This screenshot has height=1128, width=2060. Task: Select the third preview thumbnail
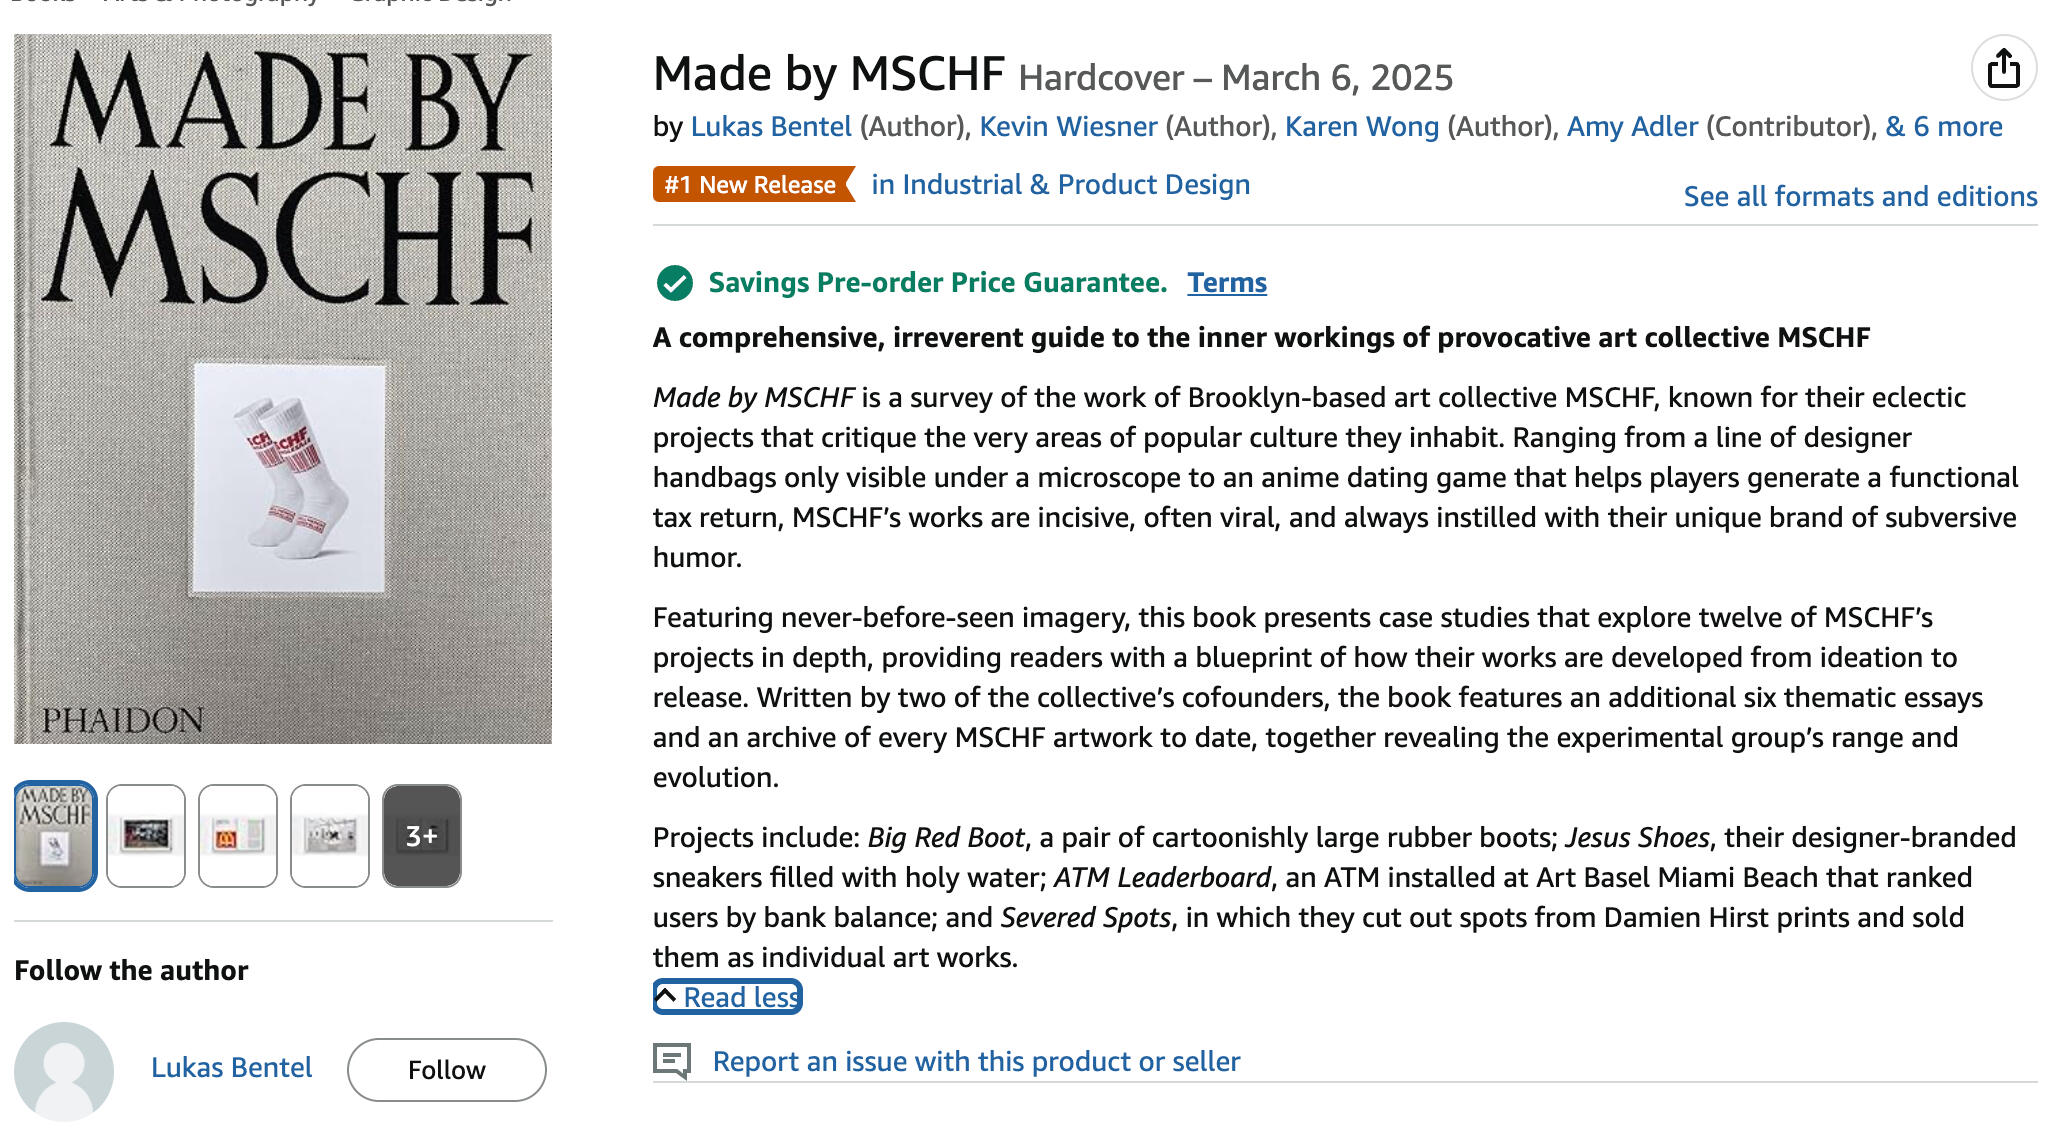click(x=238, y=836)
